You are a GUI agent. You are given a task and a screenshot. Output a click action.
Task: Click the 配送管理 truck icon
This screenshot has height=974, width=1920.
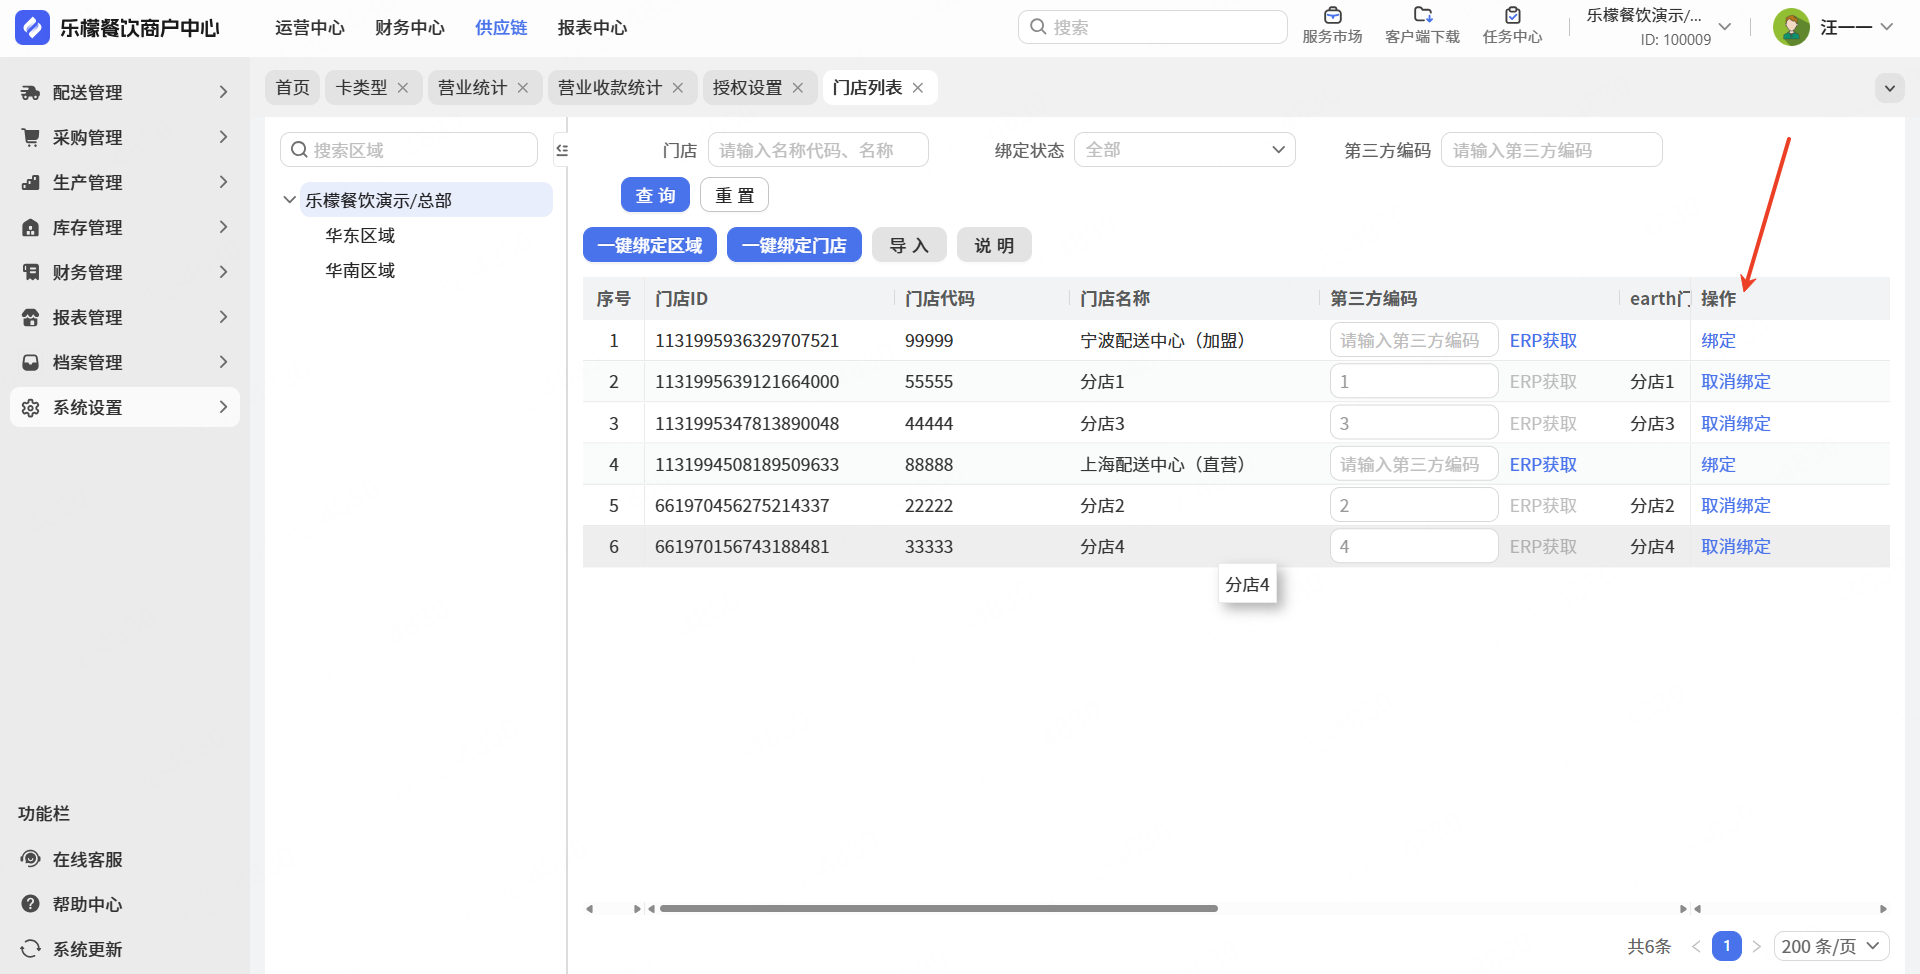coord(31,92)
